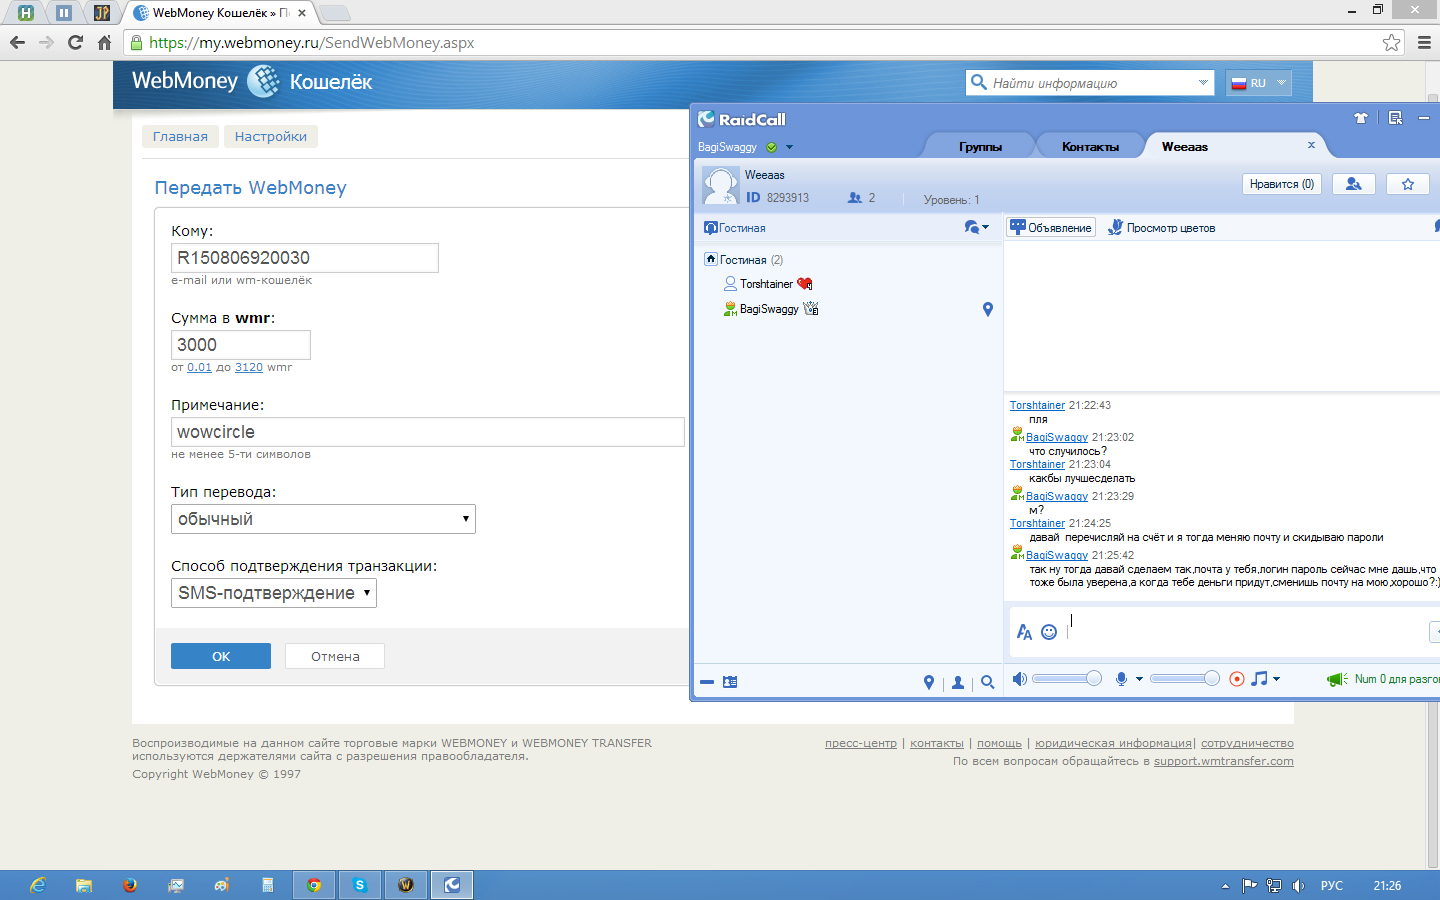Open Skype from the taskbar

(360, 885)
